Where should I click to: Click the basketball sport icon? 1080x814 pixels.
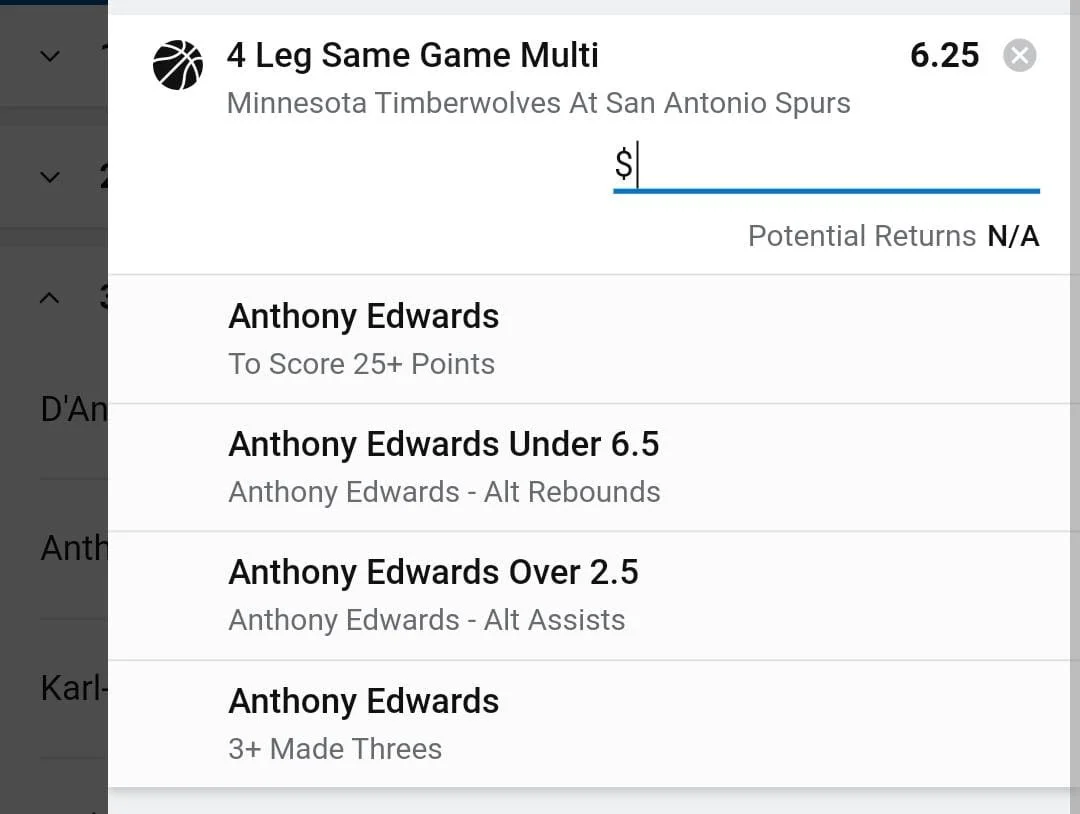(178, 65)
